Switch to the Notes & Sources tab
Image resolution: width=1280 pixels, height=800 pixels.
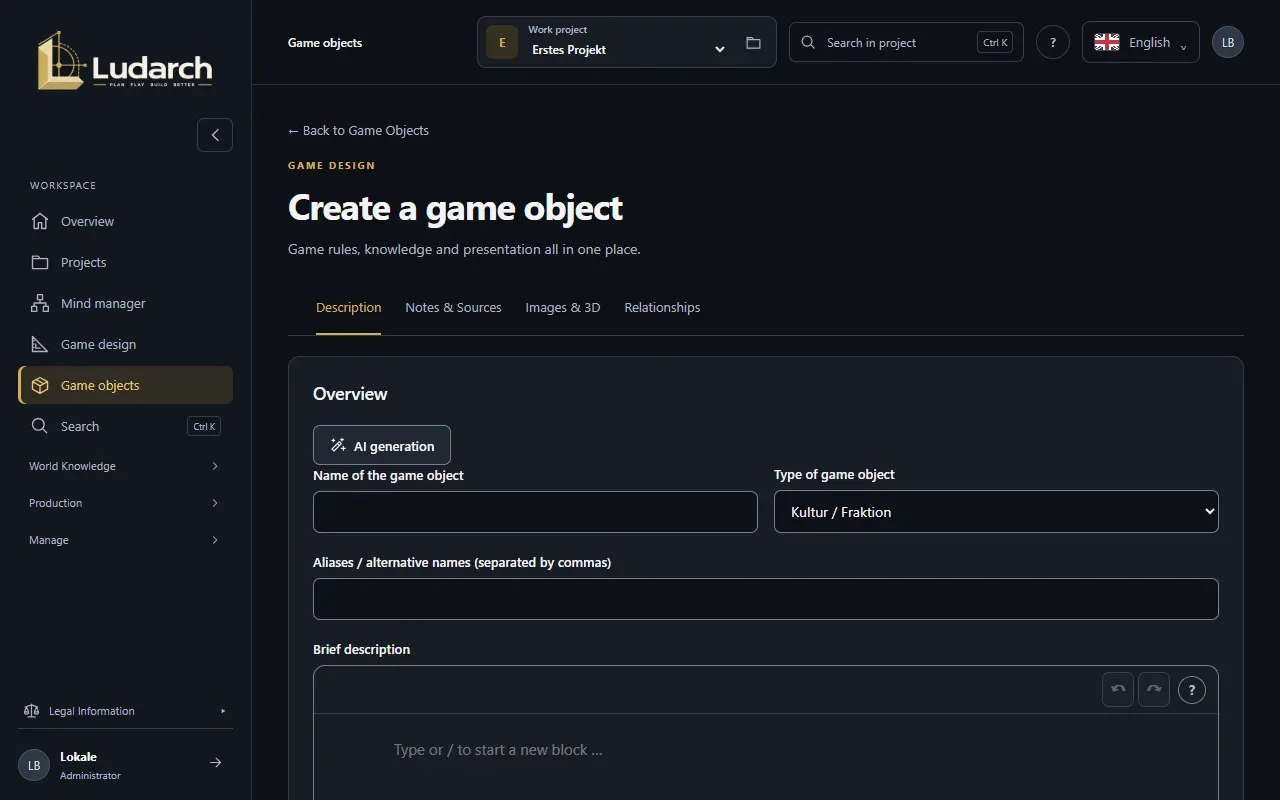453,308
